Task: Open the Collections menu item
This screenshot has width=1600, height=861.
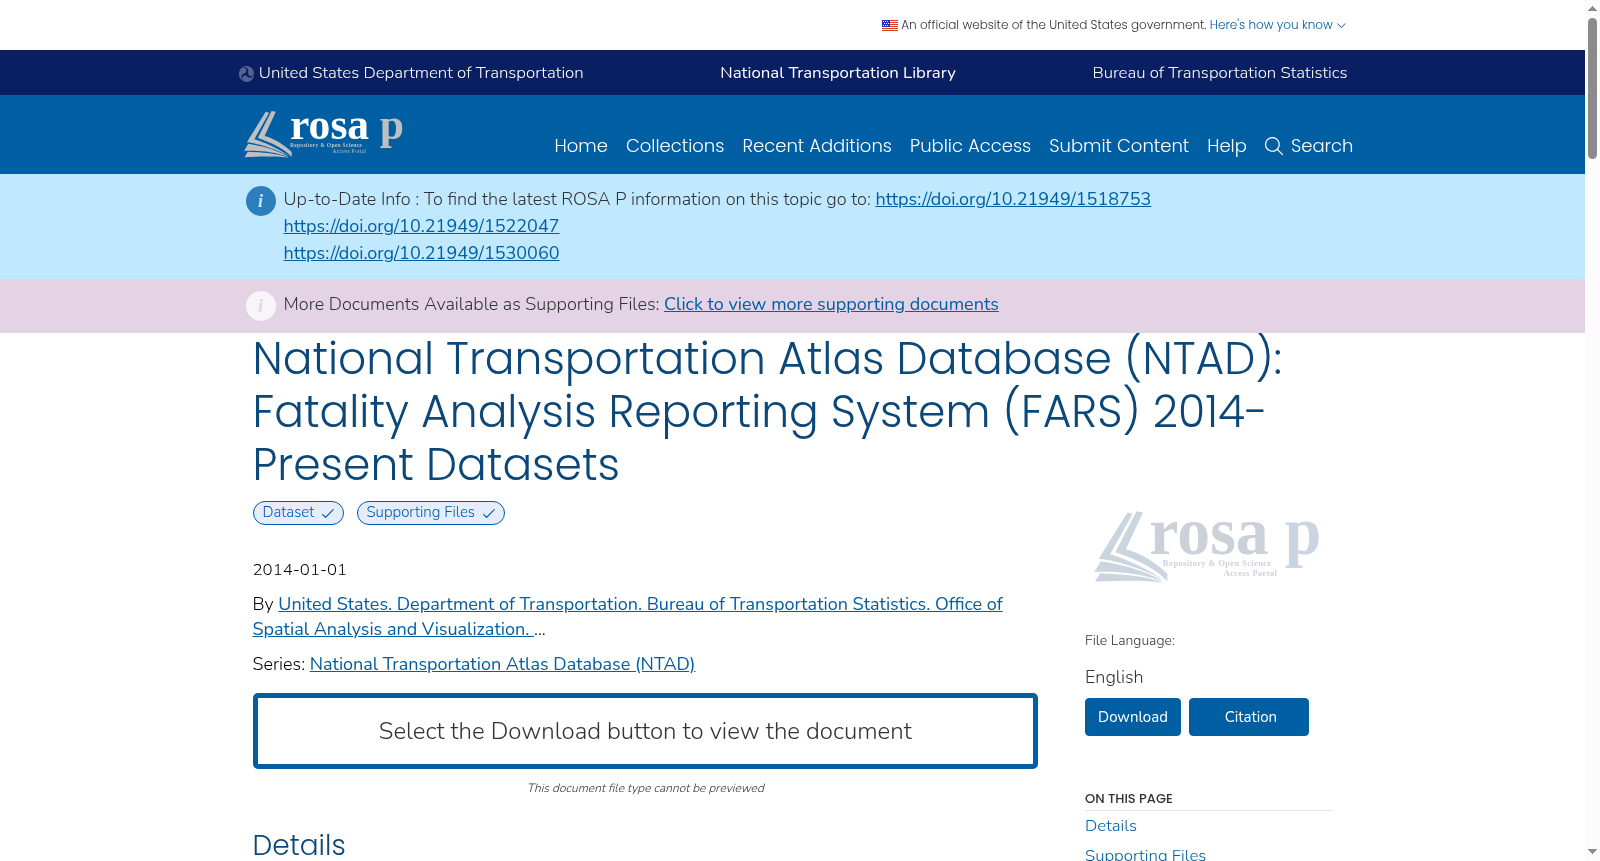Action: tap(675, 146)
